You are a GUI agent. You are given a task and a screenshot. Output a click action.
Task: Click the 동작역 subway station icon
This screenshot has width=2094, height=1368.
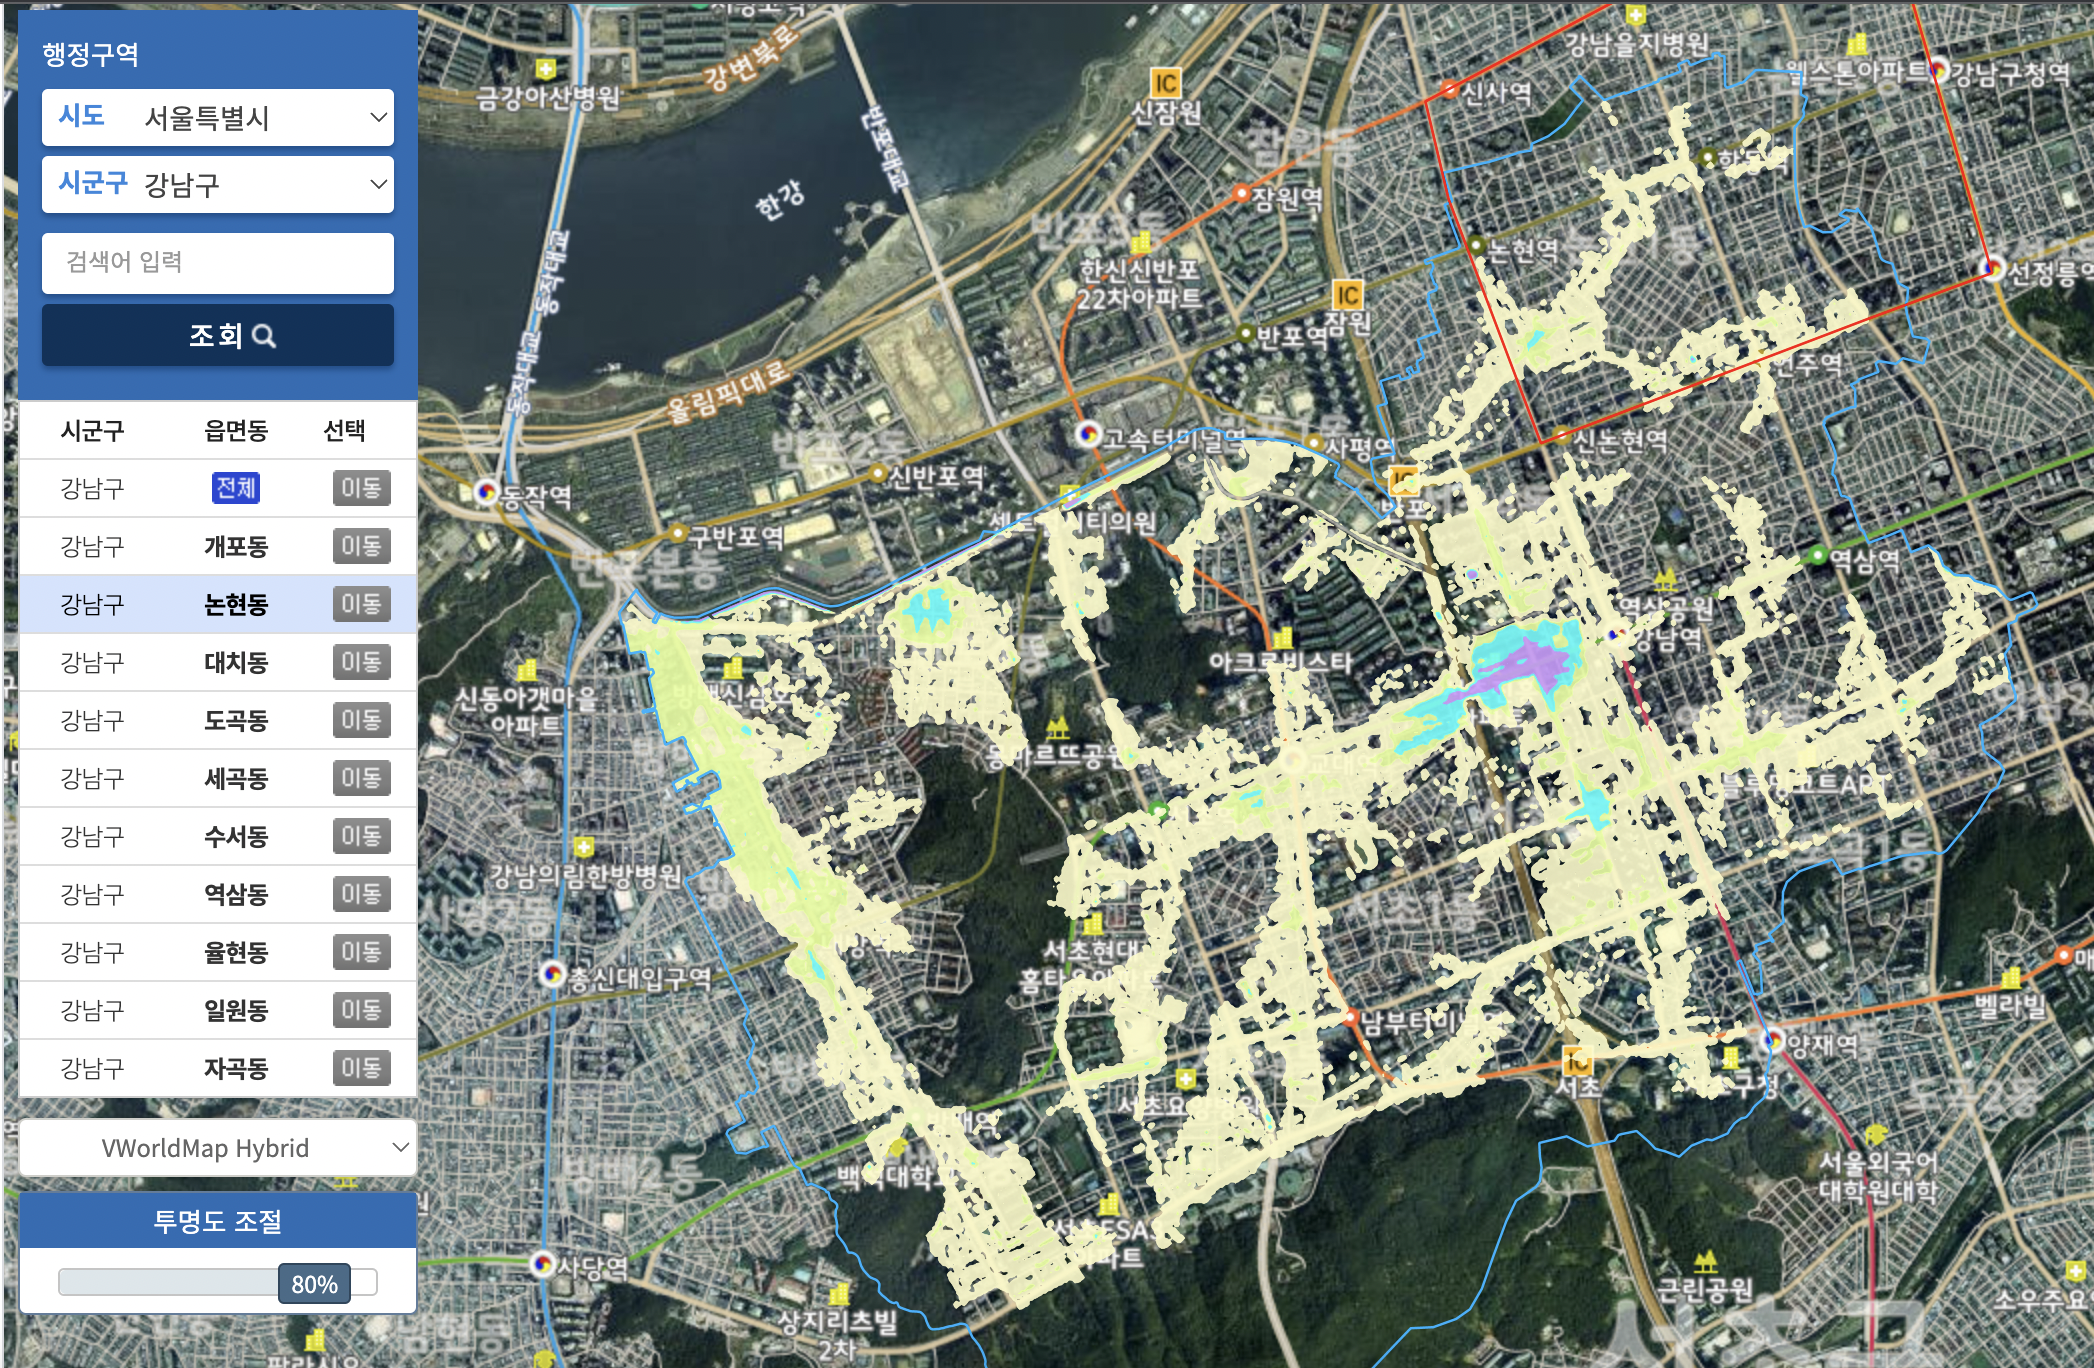487,492
